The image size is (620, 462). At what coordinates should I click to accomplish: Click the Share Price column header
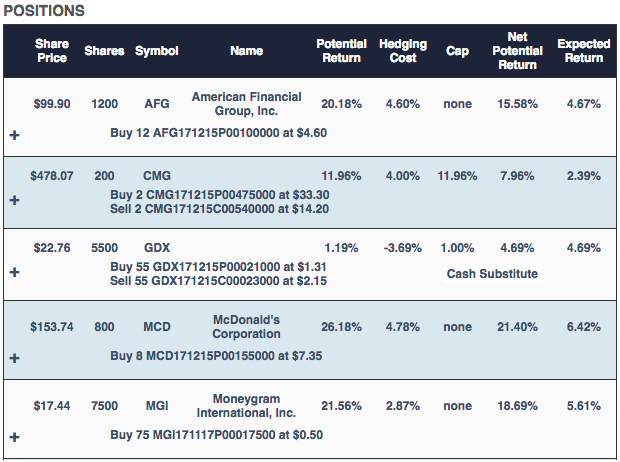tap(52, 51)
